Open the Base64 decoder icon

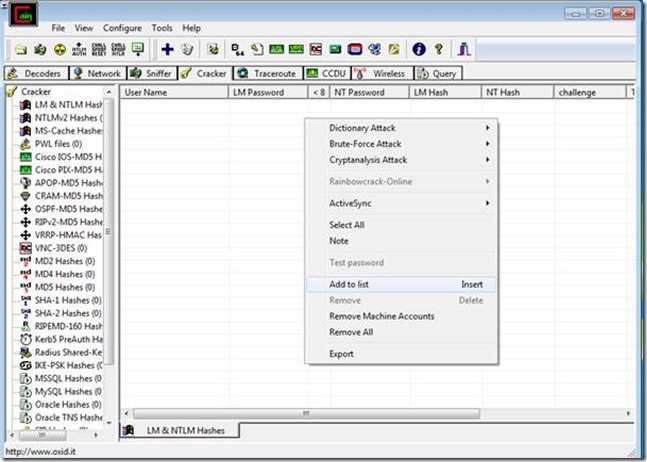[237, 50]
